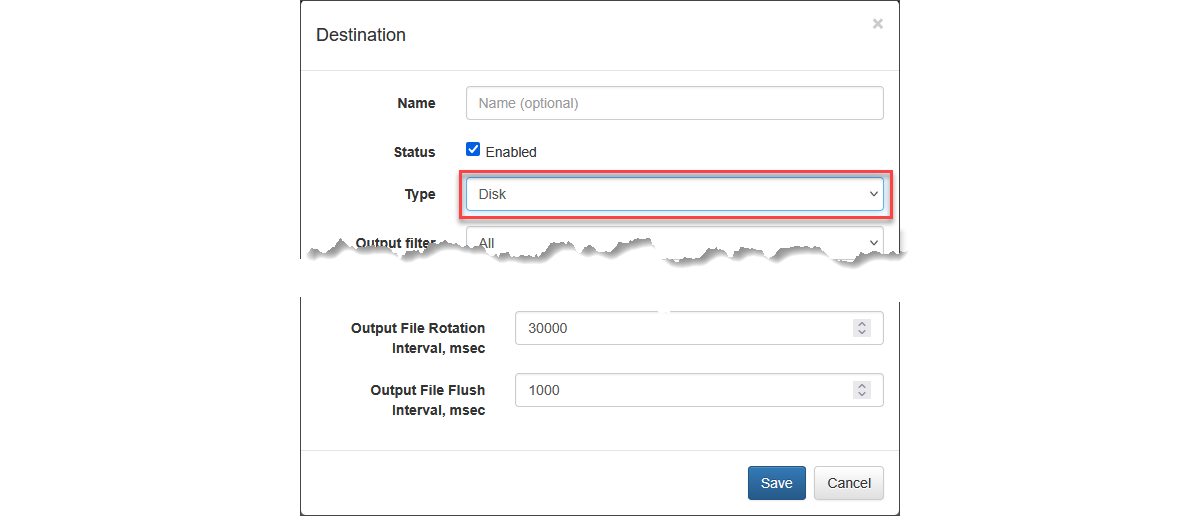
Task: Click the Status field label
Action: (x=414, y=152)
